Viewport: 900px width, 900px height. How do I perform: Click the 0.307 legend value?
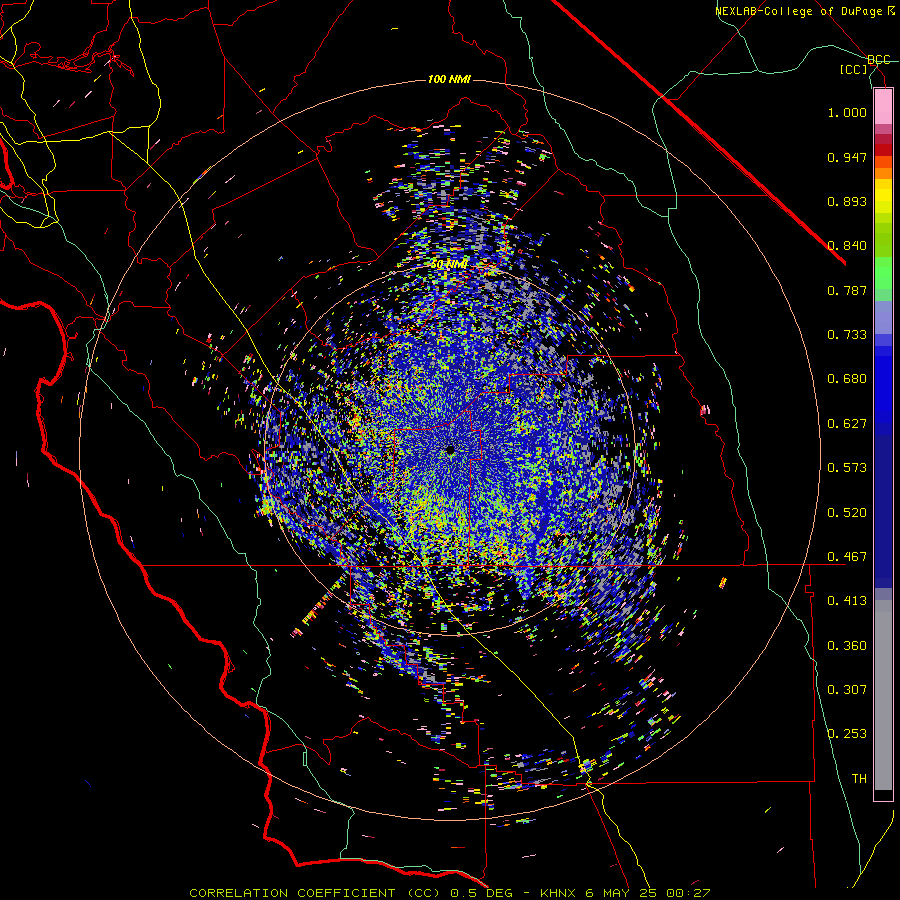pos(847,689)
